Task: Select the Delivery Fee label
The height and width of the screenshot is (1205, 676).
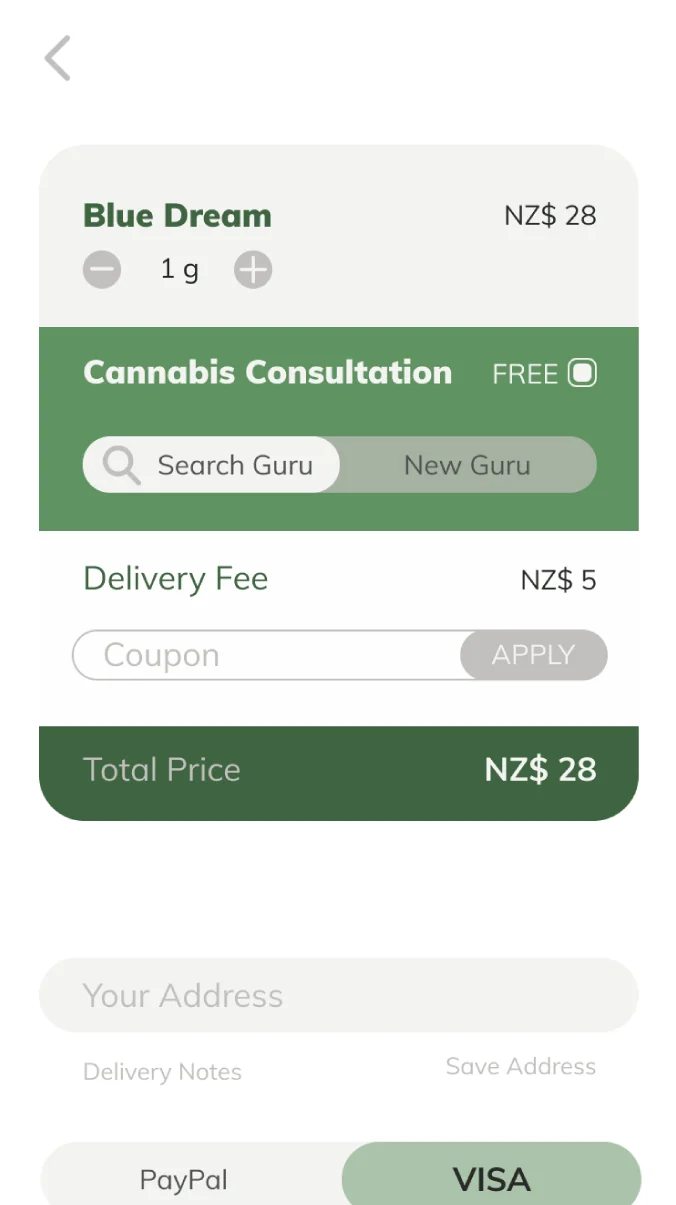Action: [x=175, y=579]
